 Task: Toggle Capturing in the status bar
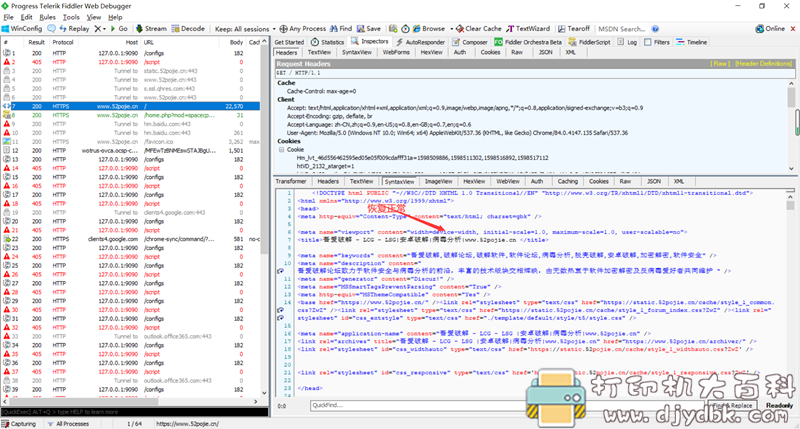tap(19, 423)
